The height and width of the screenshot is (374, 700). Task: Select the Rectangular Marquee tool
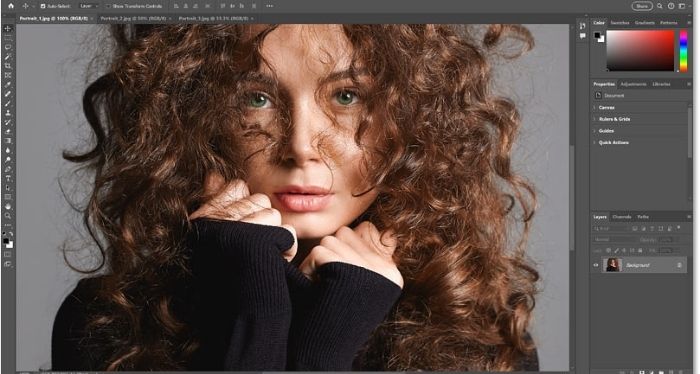point(8,37)
